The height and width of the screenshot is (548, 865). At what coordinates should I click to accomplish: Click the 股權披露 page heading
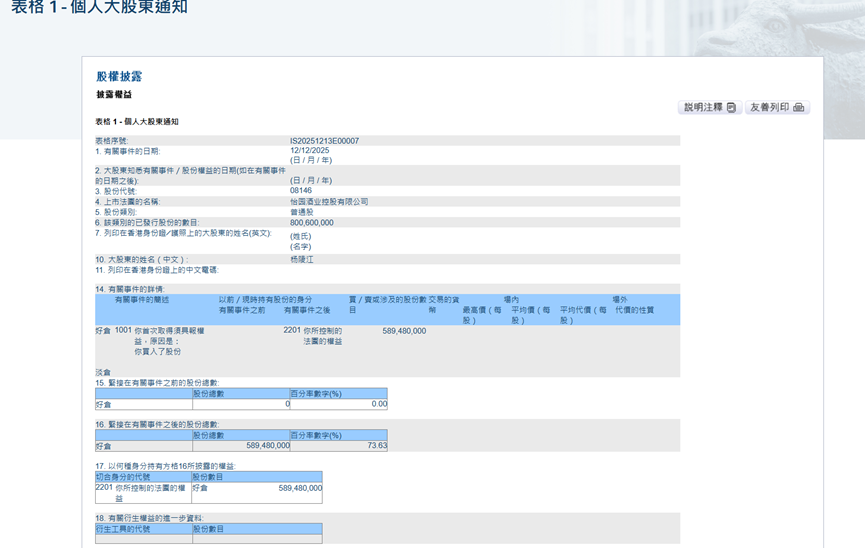tap(119, 77)
